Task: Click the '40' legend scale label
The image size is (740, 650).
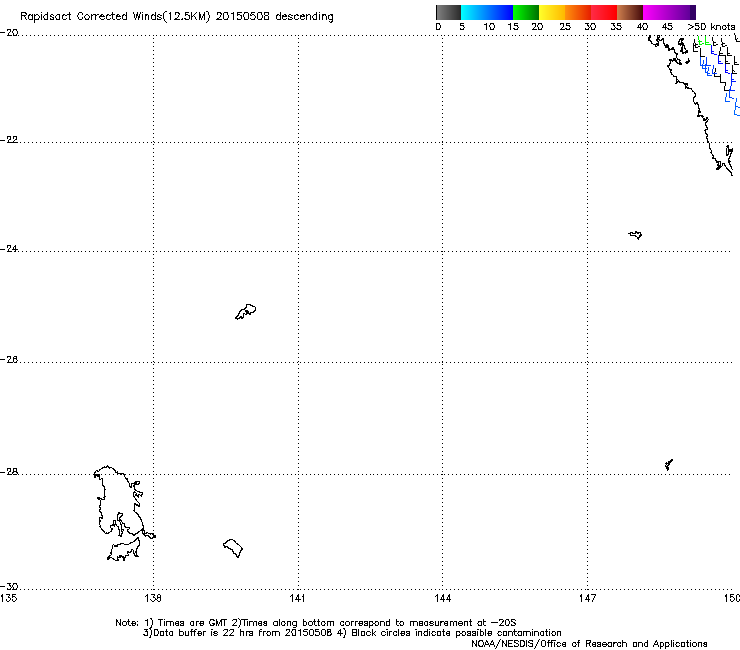Action: (x=642, y=27)
